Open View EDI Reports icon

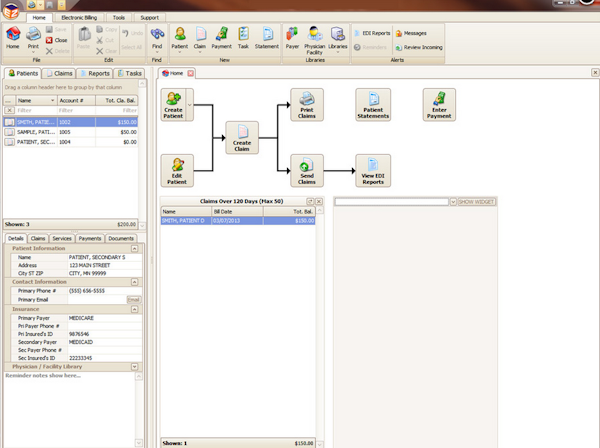pos(372,170)
